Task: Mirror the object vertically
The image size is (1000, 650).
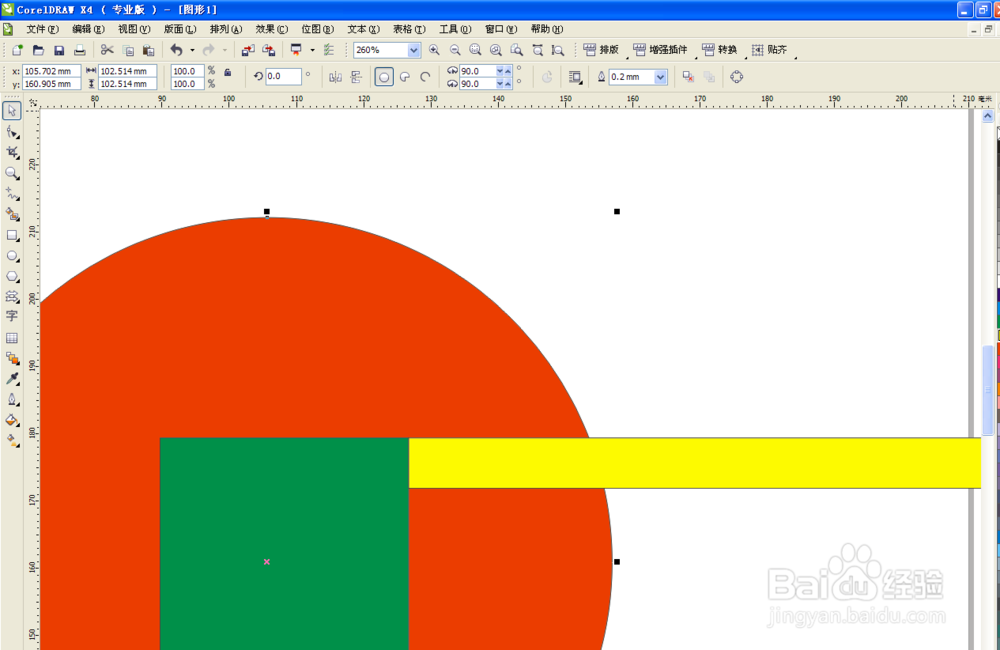Action: (356, 77)
